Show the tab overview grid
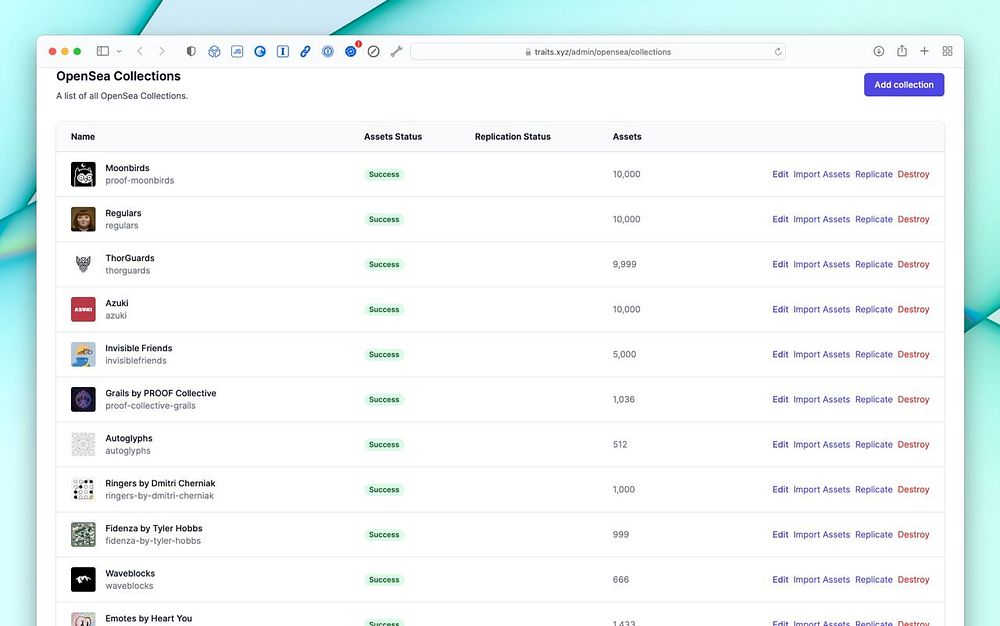This screenshot has width=1000, height=626. pos(947,51)
